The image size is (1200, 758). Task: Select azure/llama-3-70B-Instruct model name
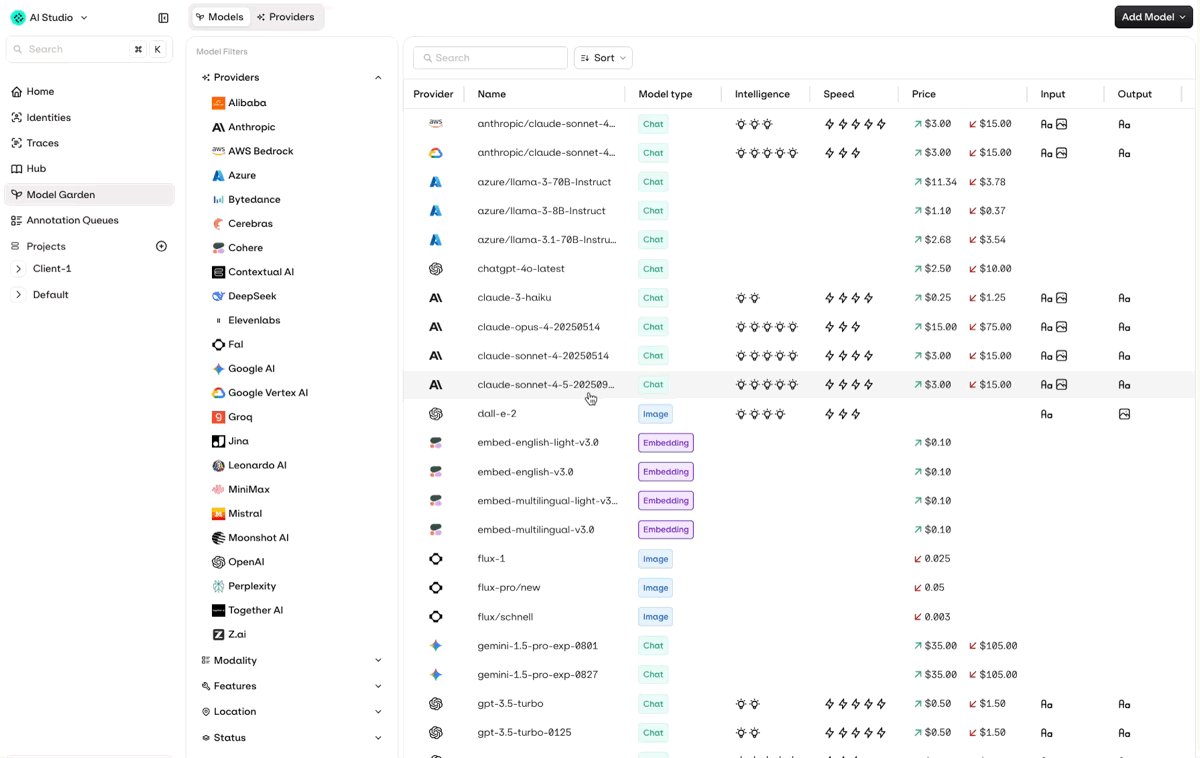[x=544, y=182]
